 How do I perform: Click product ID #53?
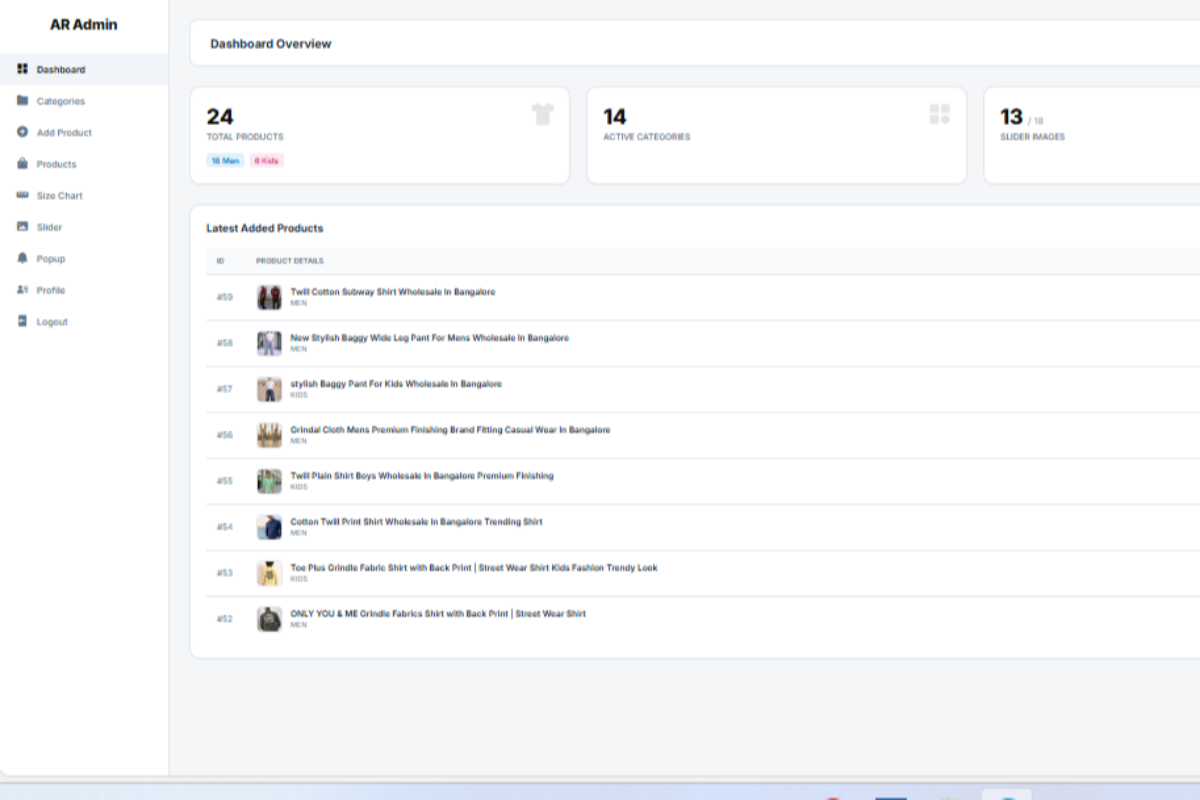225,573
